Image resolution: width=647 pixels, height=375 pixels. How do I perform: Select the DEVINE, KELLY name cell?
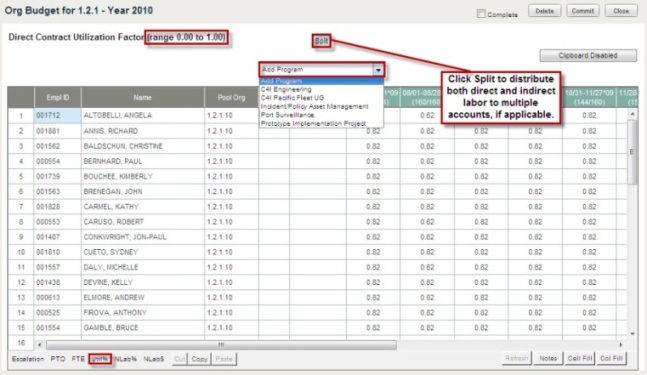pos(143,283)
